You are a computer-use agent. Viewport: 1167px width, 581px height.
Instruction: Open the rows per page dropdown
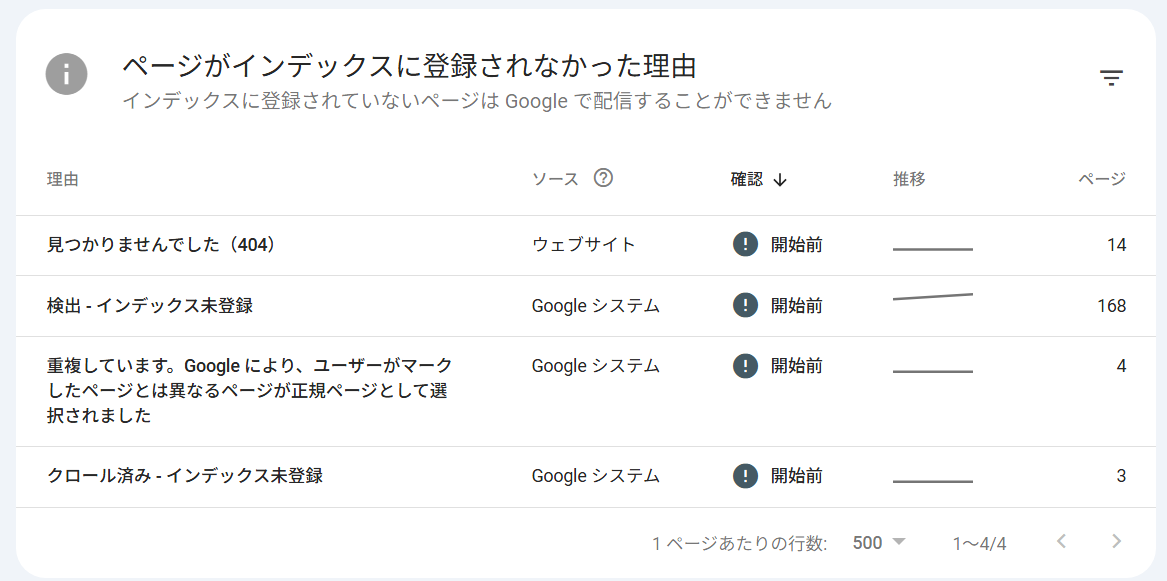[879, 542]
